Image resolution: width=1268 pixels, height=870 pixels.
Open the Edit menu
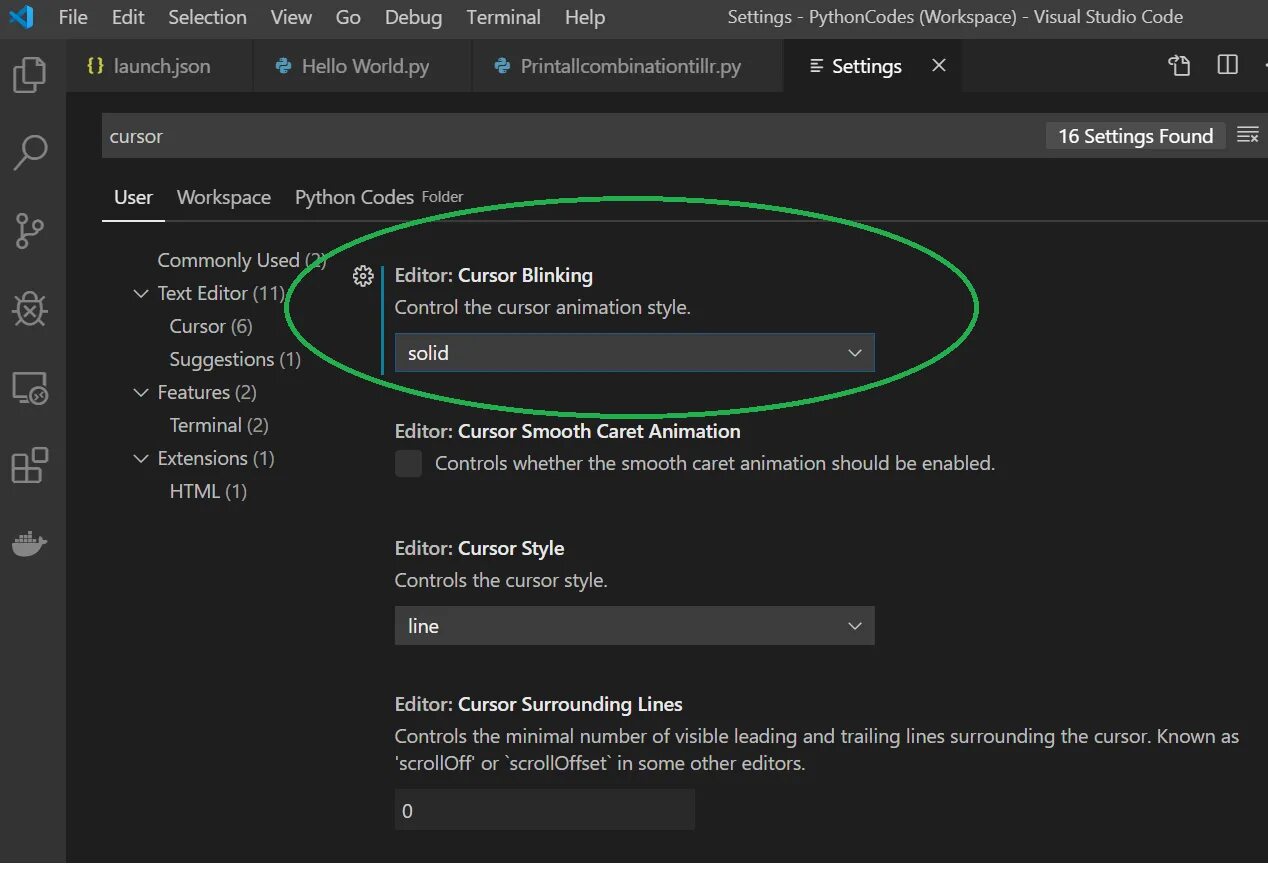click(128, 17)
